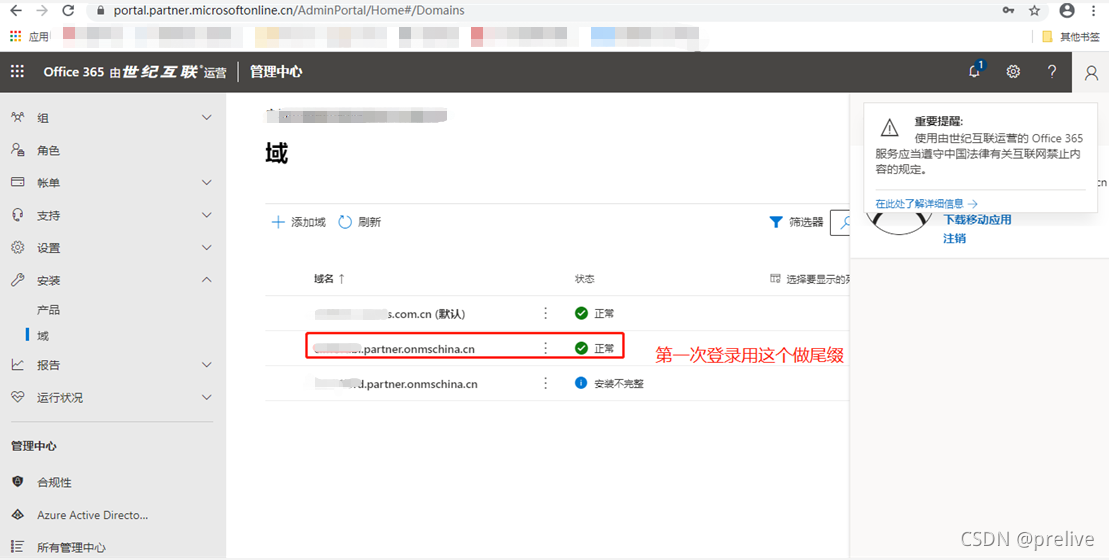This screenshot has width=1109, height=560.
Task: Open the 筛选器 filter
Action: [x=796, y=222]
